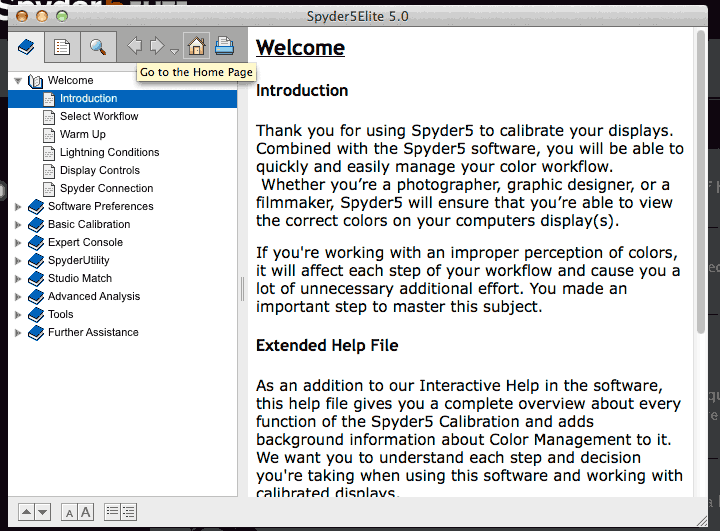This screenshot has width=720, height=531.
Task: Open the Select Workflow page
Action: point(99,116)
